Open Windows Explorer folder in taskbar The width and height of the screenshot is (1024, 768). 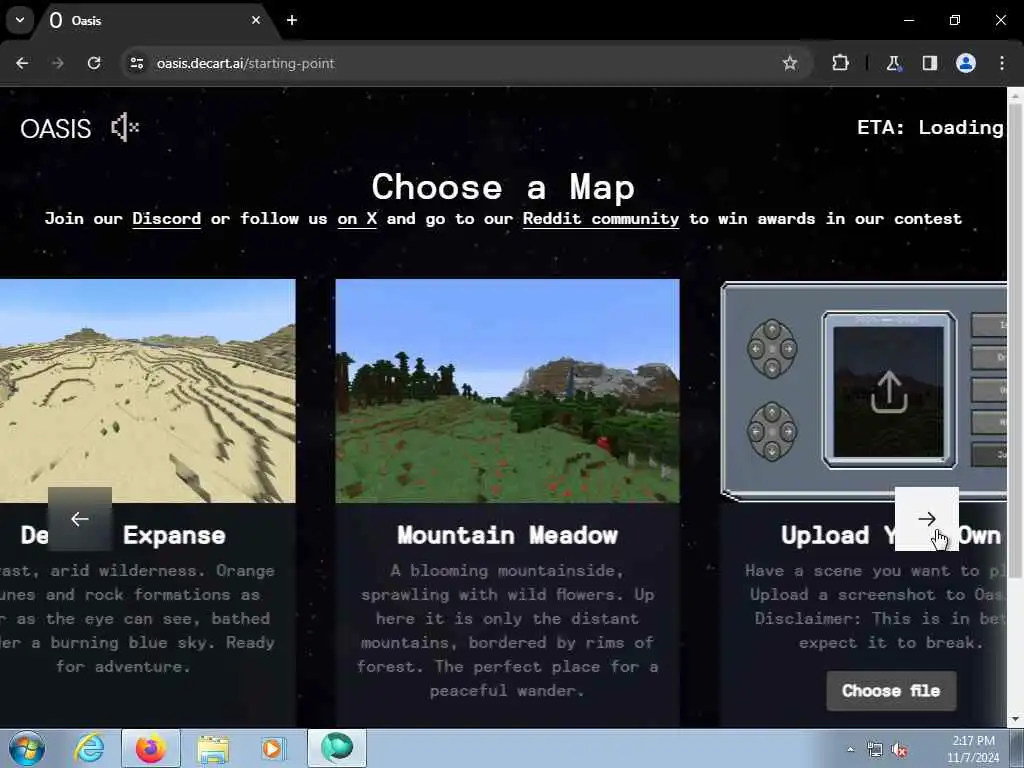click(x=213, y=748)
